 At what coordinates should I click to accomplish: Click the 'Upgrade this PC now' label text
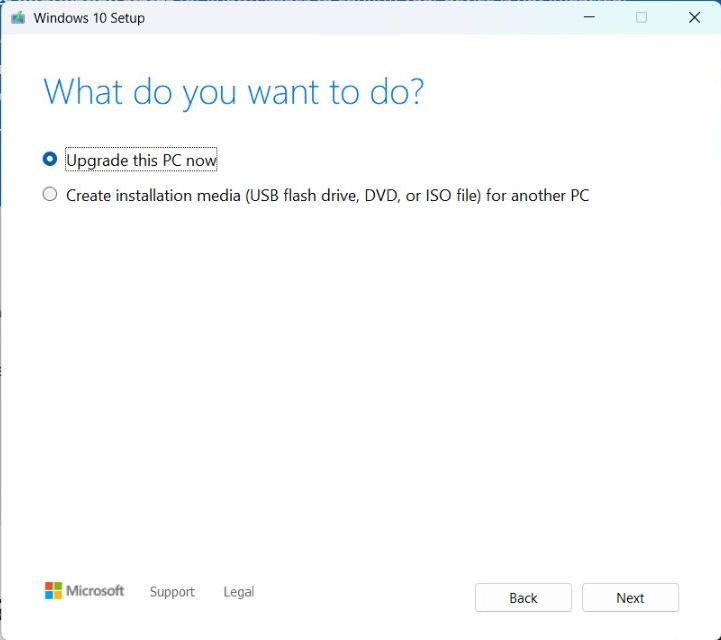pyautogui.click(x=141, y=160)
